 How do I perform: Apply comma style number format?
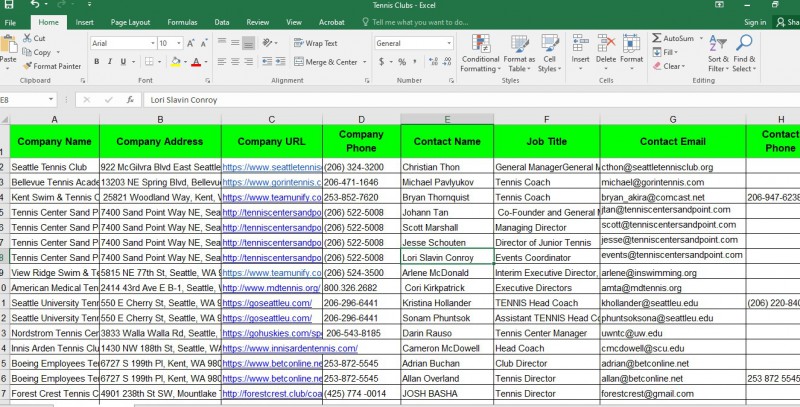tap(415, 62)
